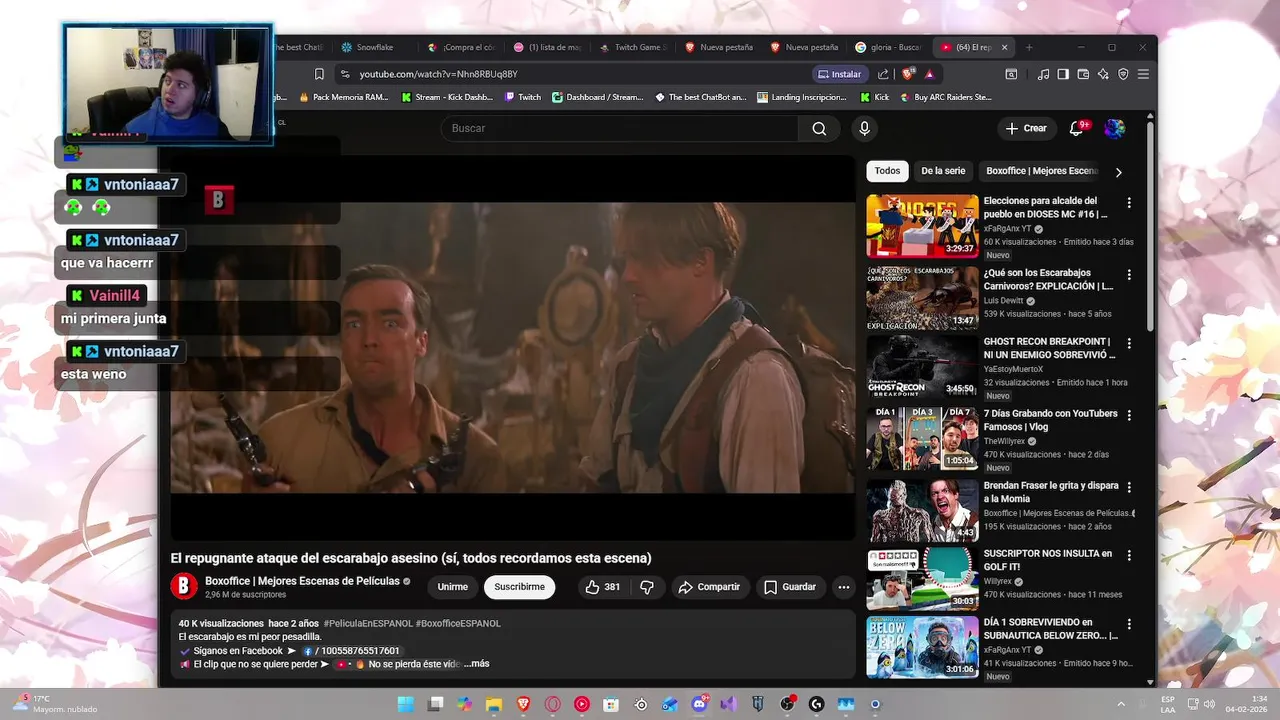This screenshot has width=1280, height=720.
Task: Open the three-dot more actions under video
Action: [x=844, y=587]
